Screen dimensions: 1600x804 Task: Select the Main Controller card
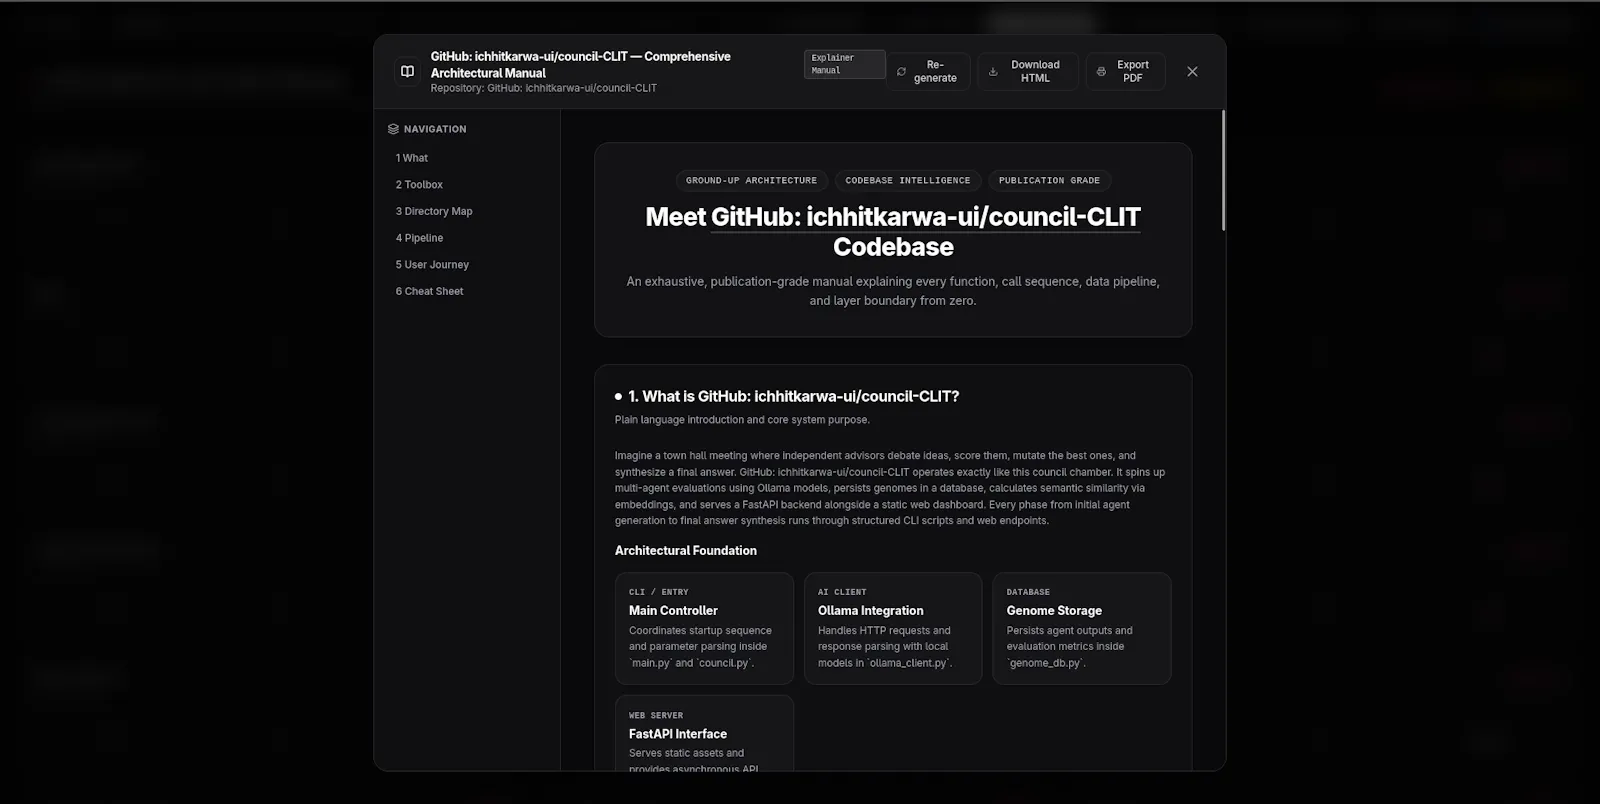tap(704, 628)
